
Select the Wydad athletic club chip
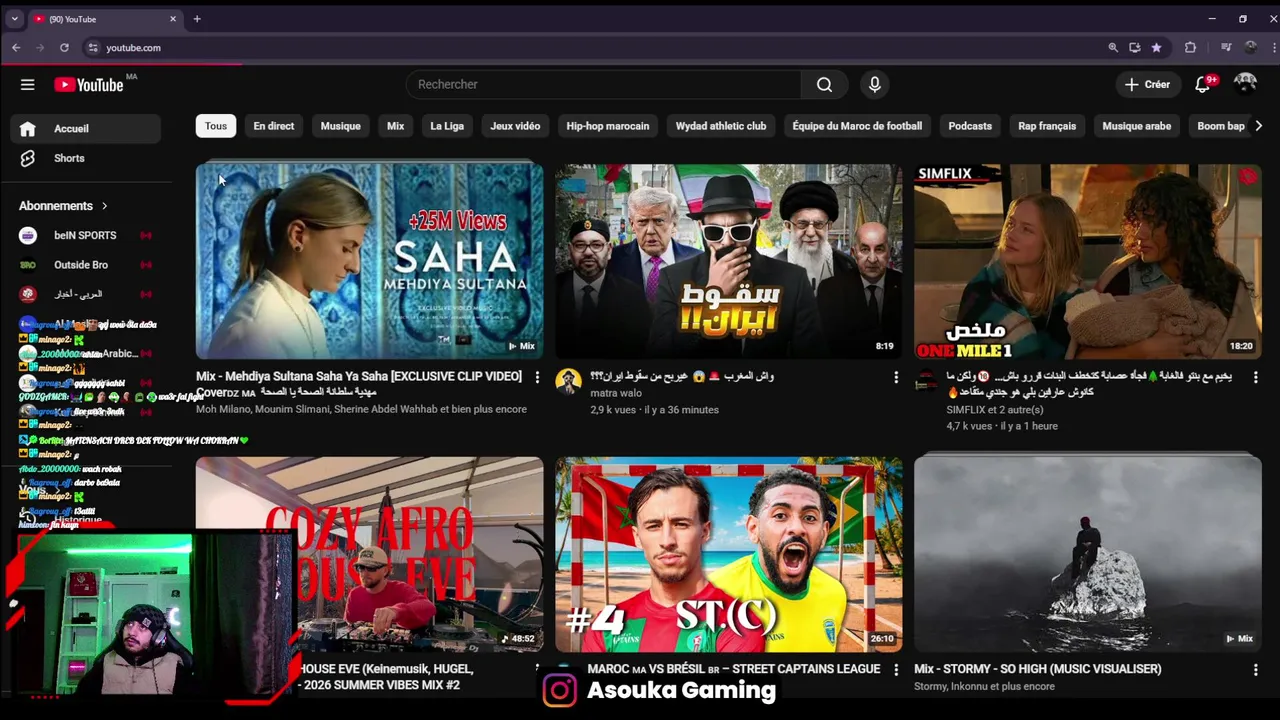click(x=721, y=126)
